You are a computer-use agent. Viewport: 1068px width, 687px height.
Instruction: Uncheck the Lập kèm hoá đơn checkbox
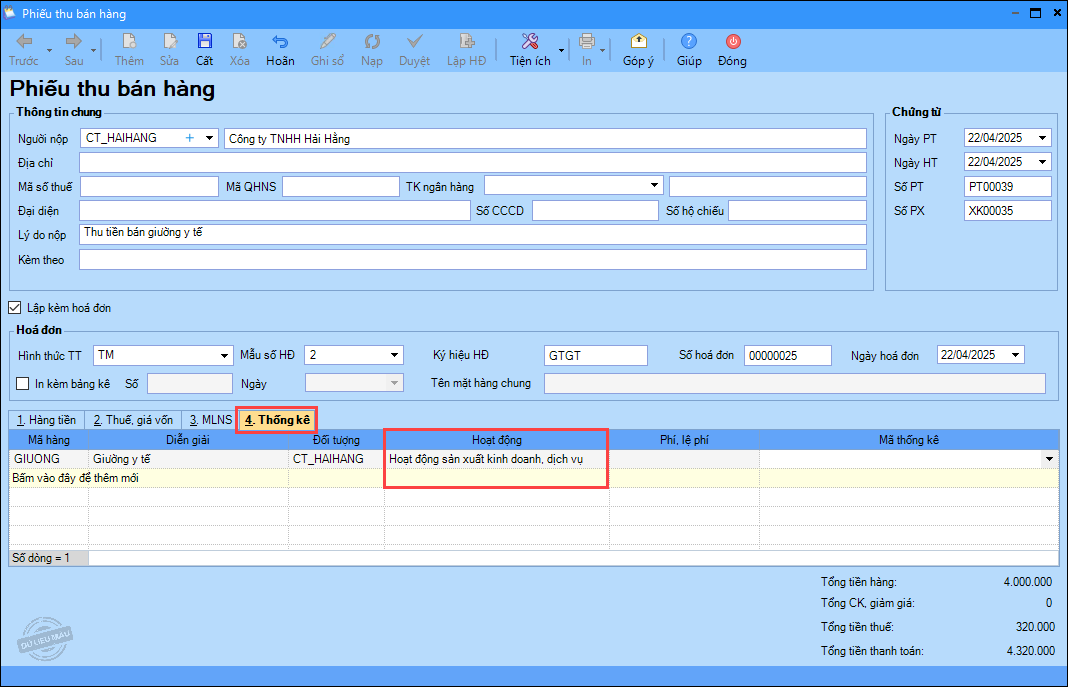click(x=15, y=308)
